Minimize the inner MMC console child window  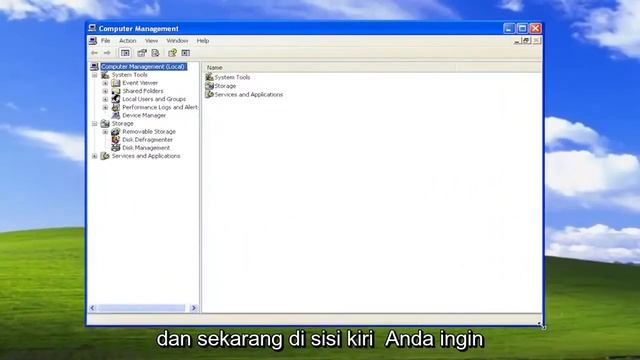point(517,41)
